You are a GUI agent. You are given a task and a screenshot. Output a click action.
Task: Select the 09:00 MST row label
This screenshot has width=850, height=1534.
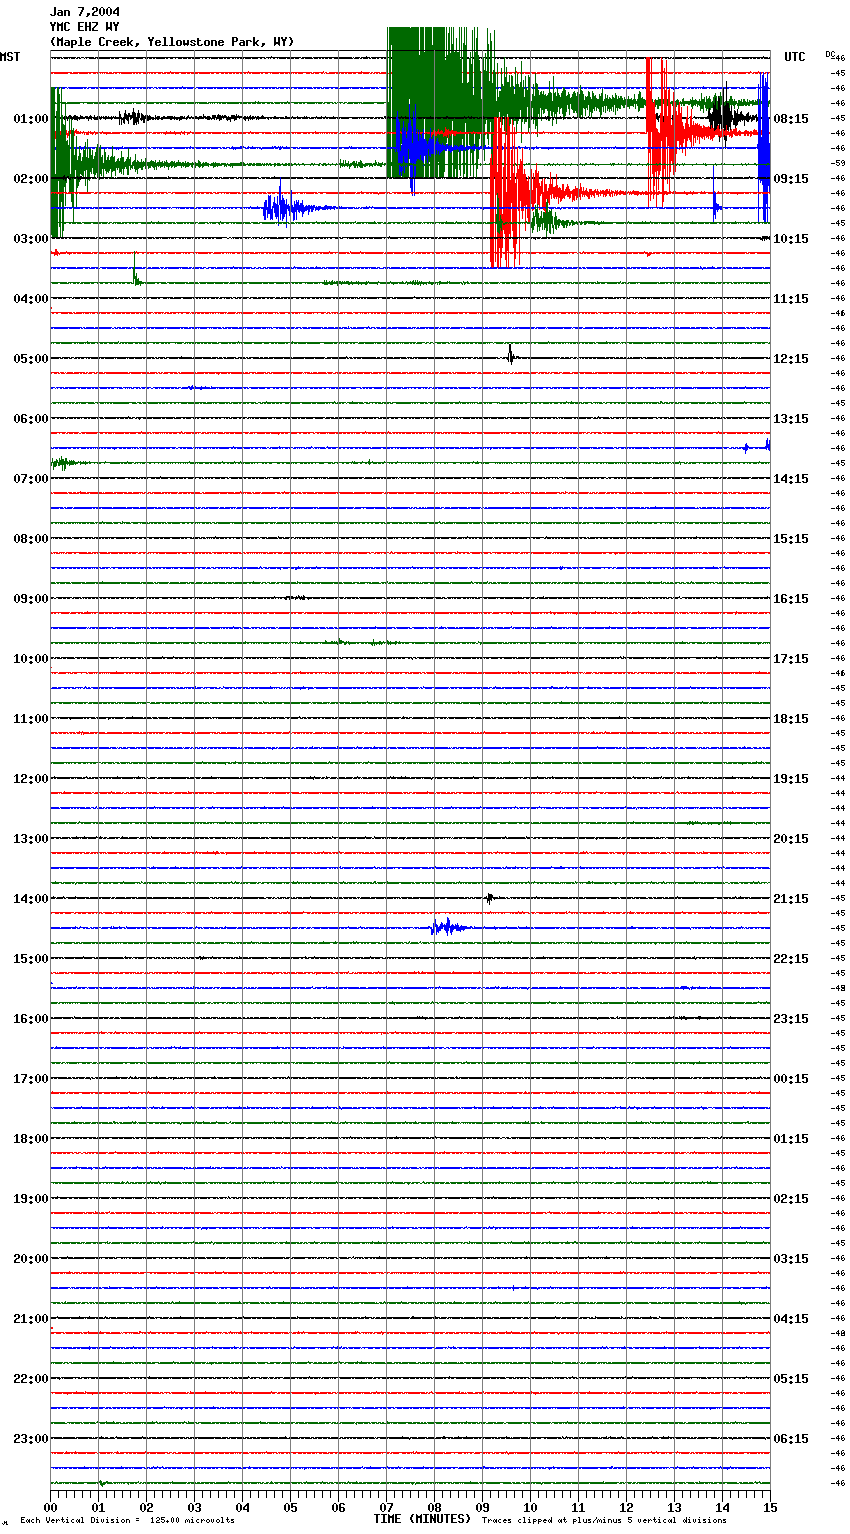[31, 599]
